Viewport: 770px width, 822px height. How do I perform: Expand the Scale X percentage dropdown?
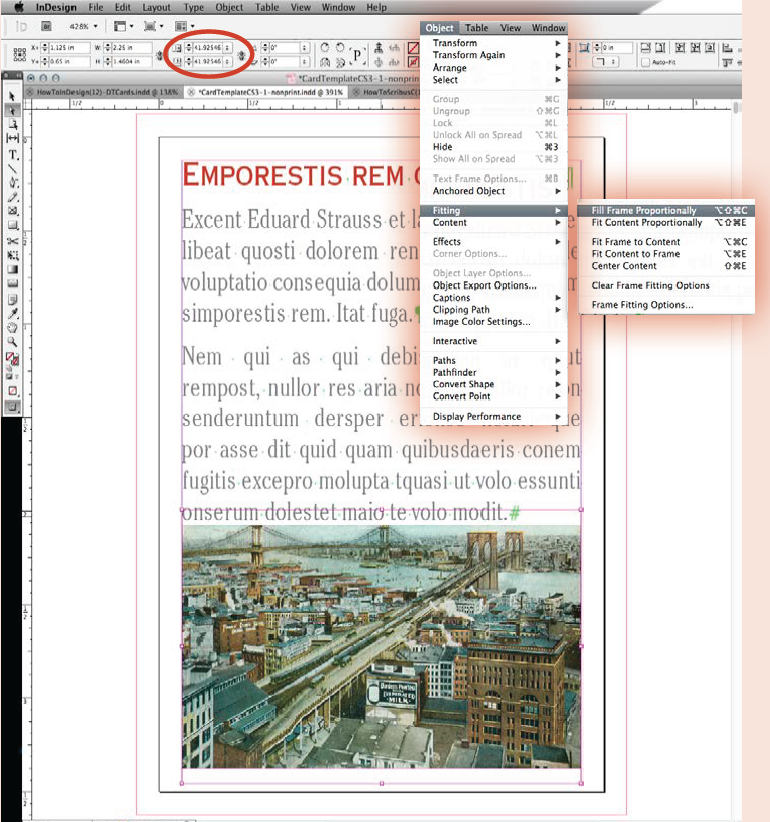[x=227, y=47]
